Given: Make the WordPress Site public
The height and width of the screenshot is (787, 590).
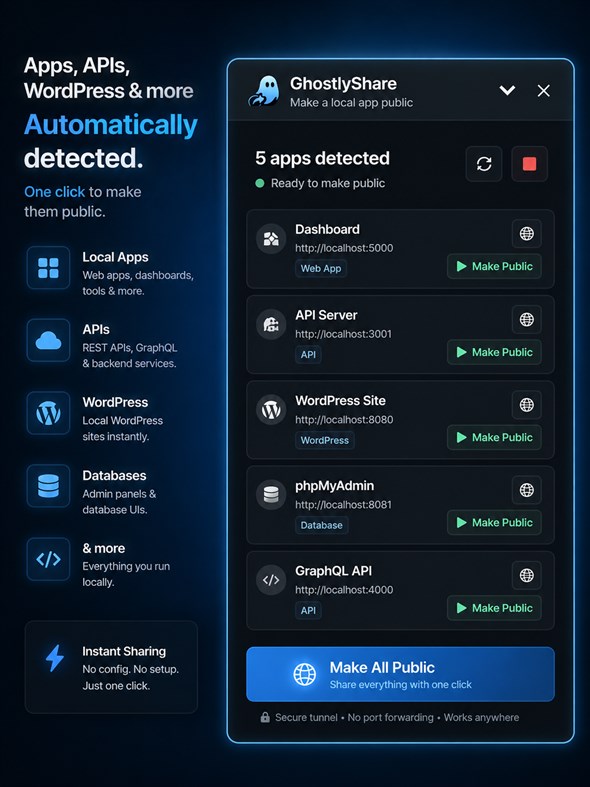Looking at the screenshot, I should pyautogui.click(x=494, y=437).
